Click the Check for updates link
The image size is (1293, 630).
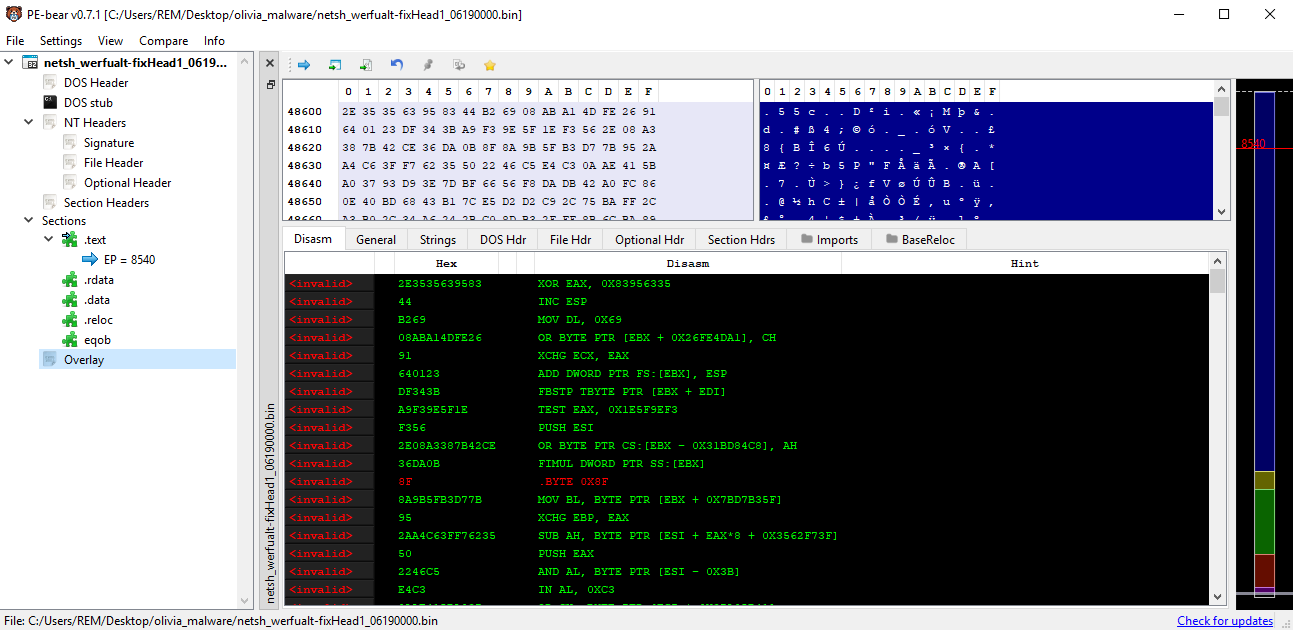click(1224, 621)
